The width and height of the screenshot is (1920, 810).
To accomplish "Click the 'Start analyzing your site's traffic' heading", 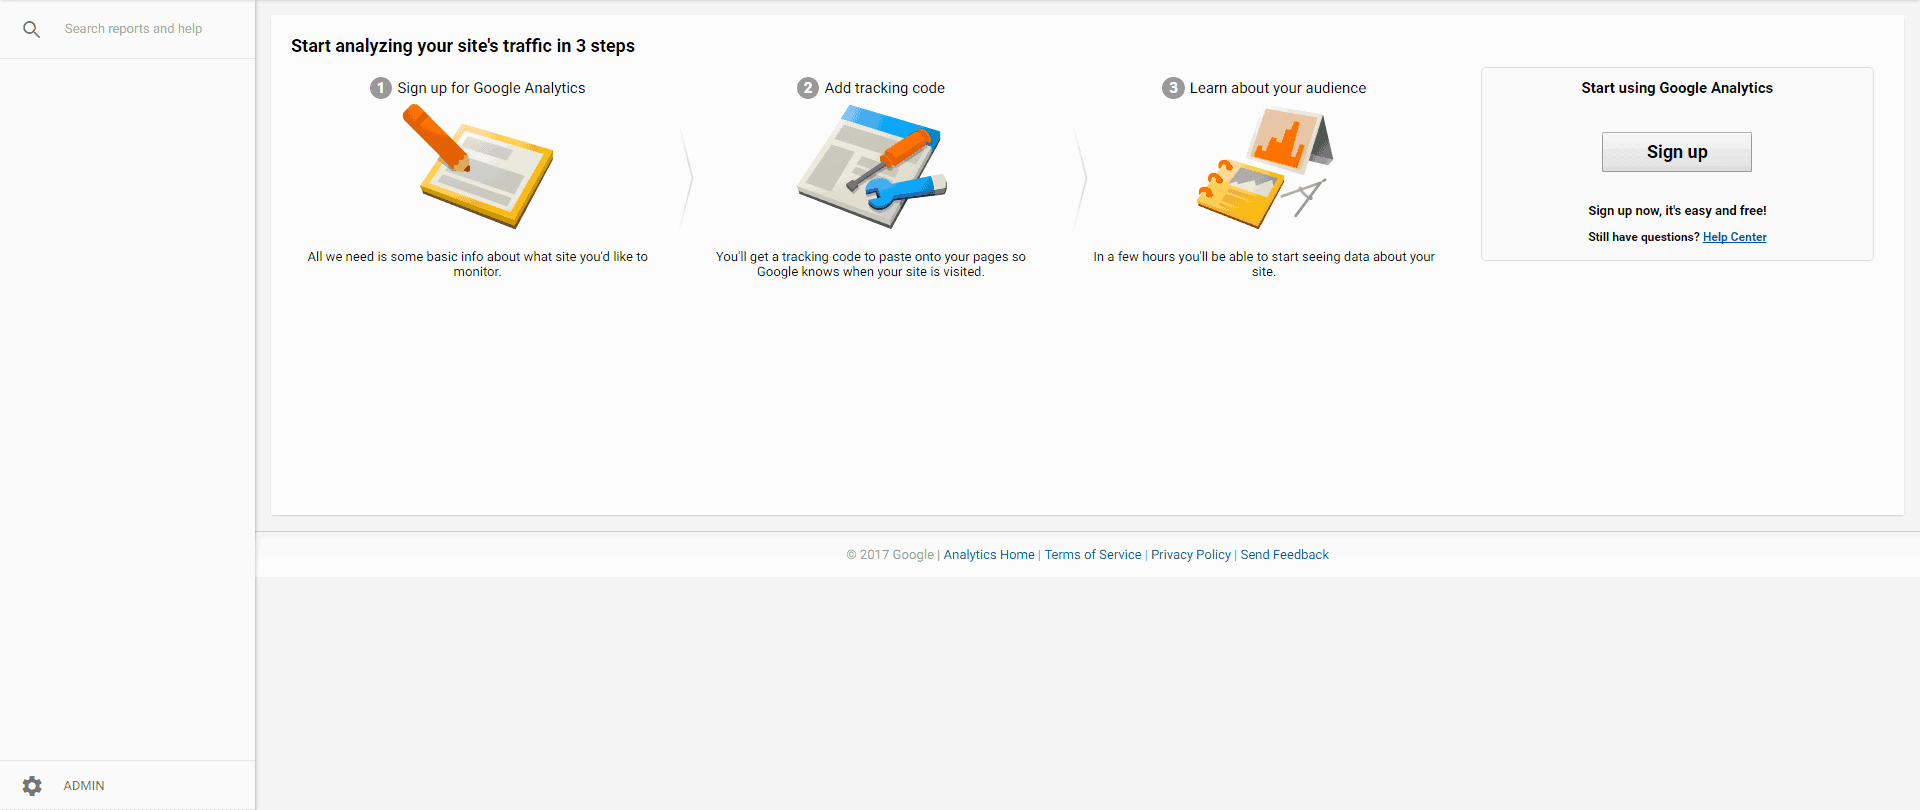I will click(x=463, y=46).
